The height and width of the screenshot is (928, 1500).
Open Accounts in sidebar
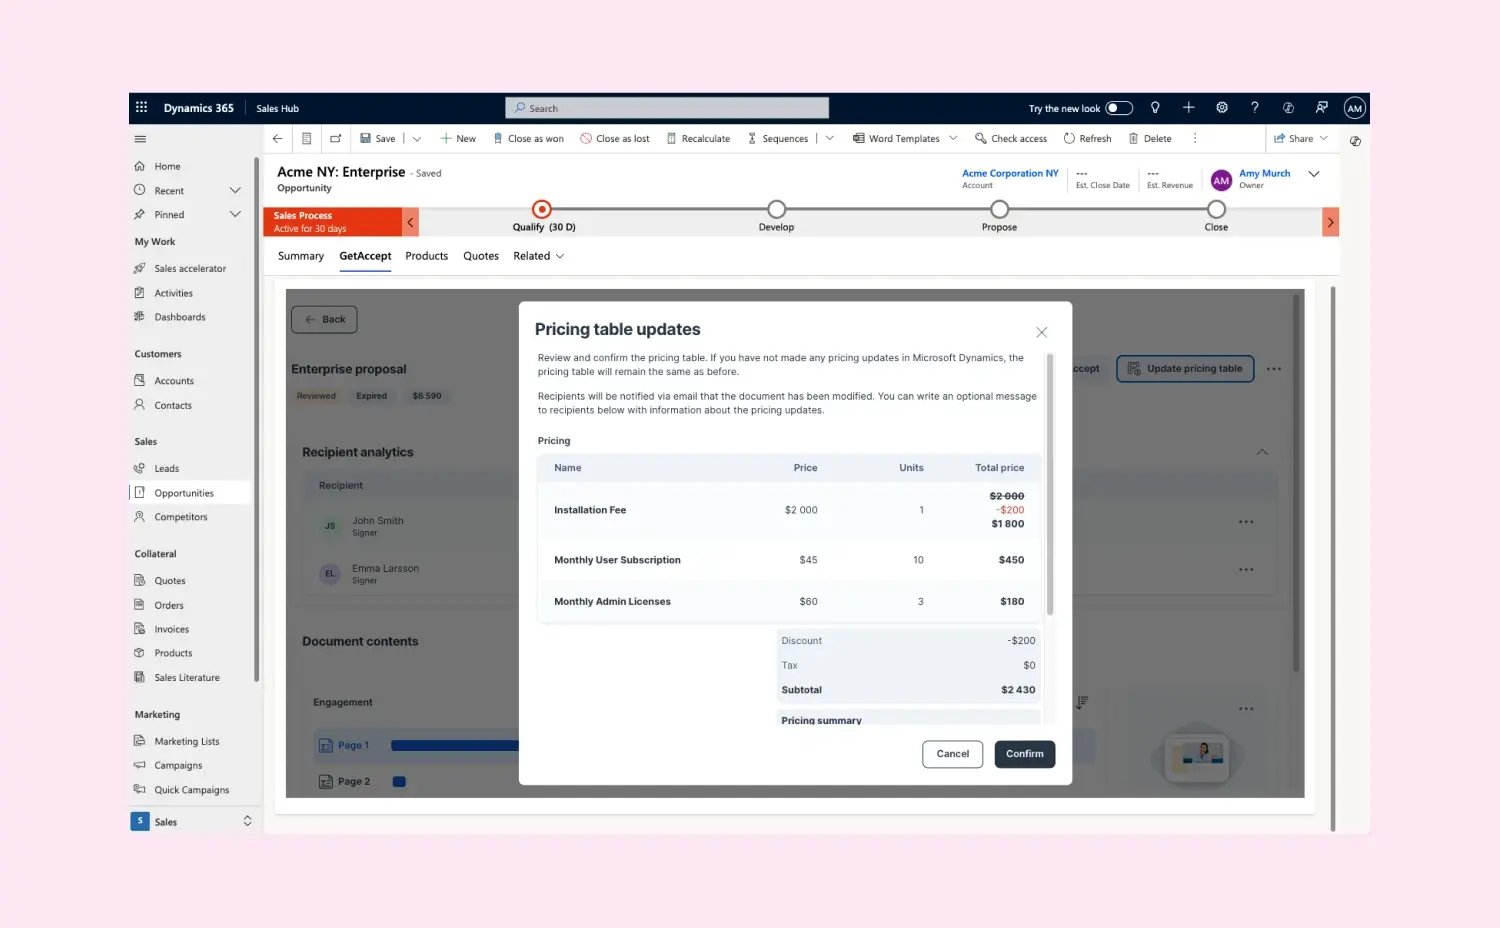[x=174, y=381]
